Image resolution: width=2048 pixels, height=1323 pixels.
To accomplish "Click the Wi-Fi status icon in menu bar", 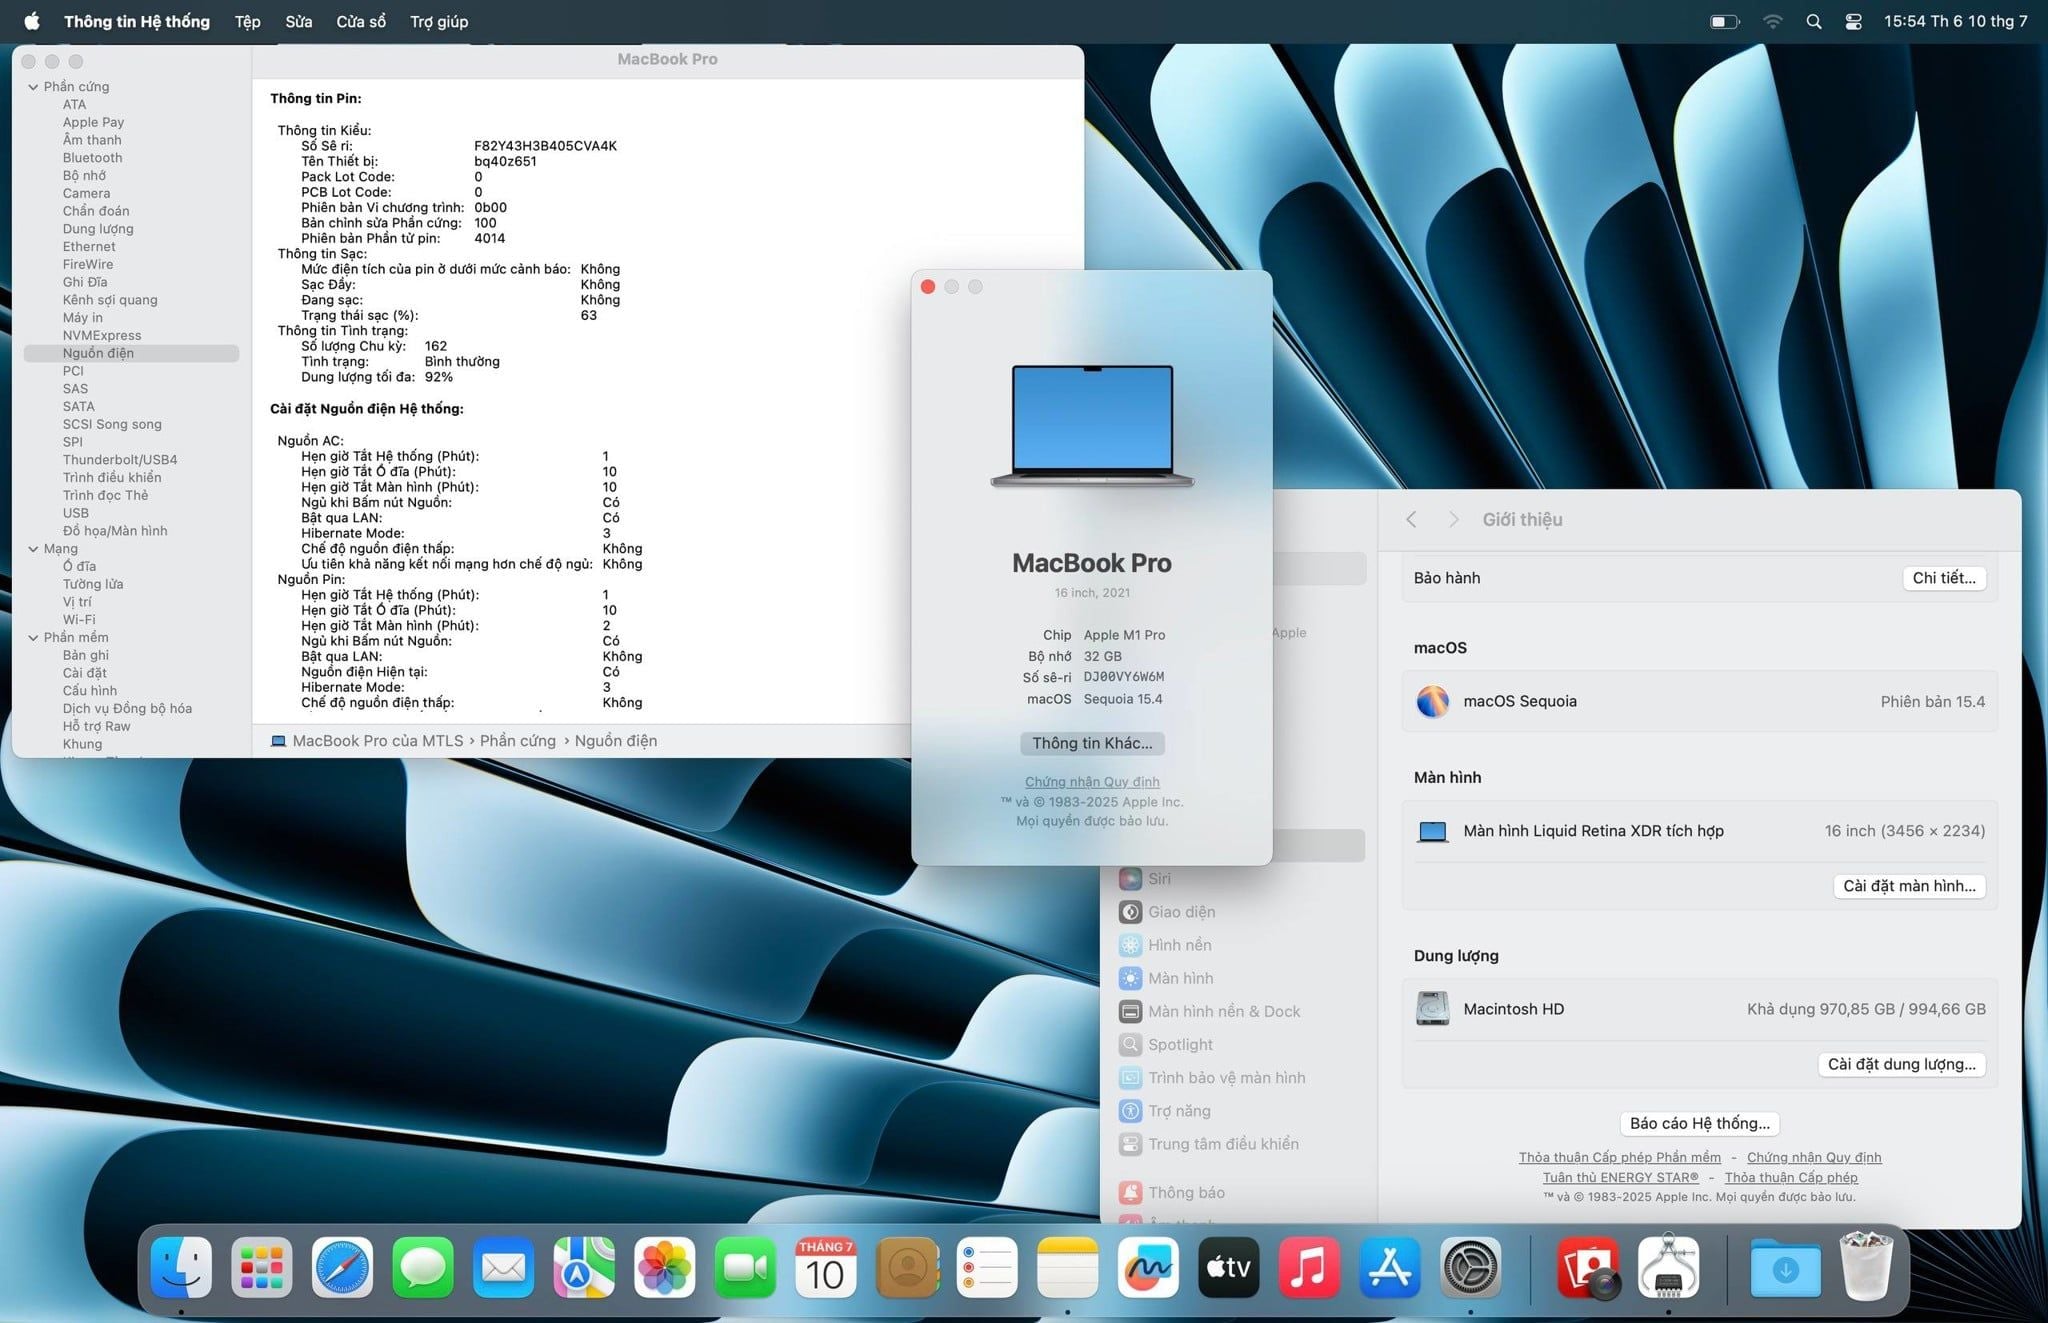I will click(x=1772, y=21).
